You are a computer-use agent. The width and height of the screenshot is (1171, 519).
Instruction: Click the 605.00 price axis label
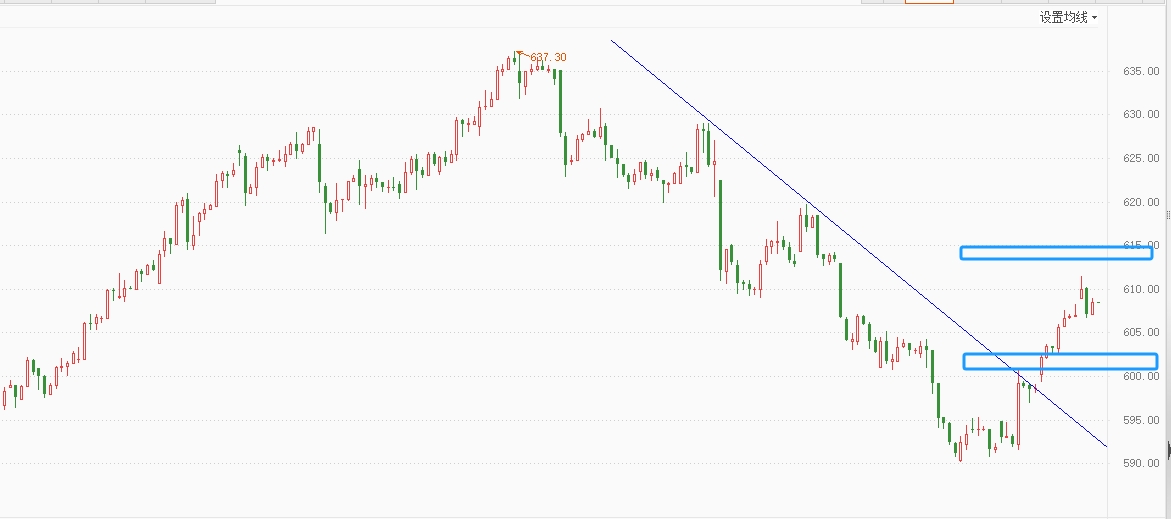[x=1140, y=333]
